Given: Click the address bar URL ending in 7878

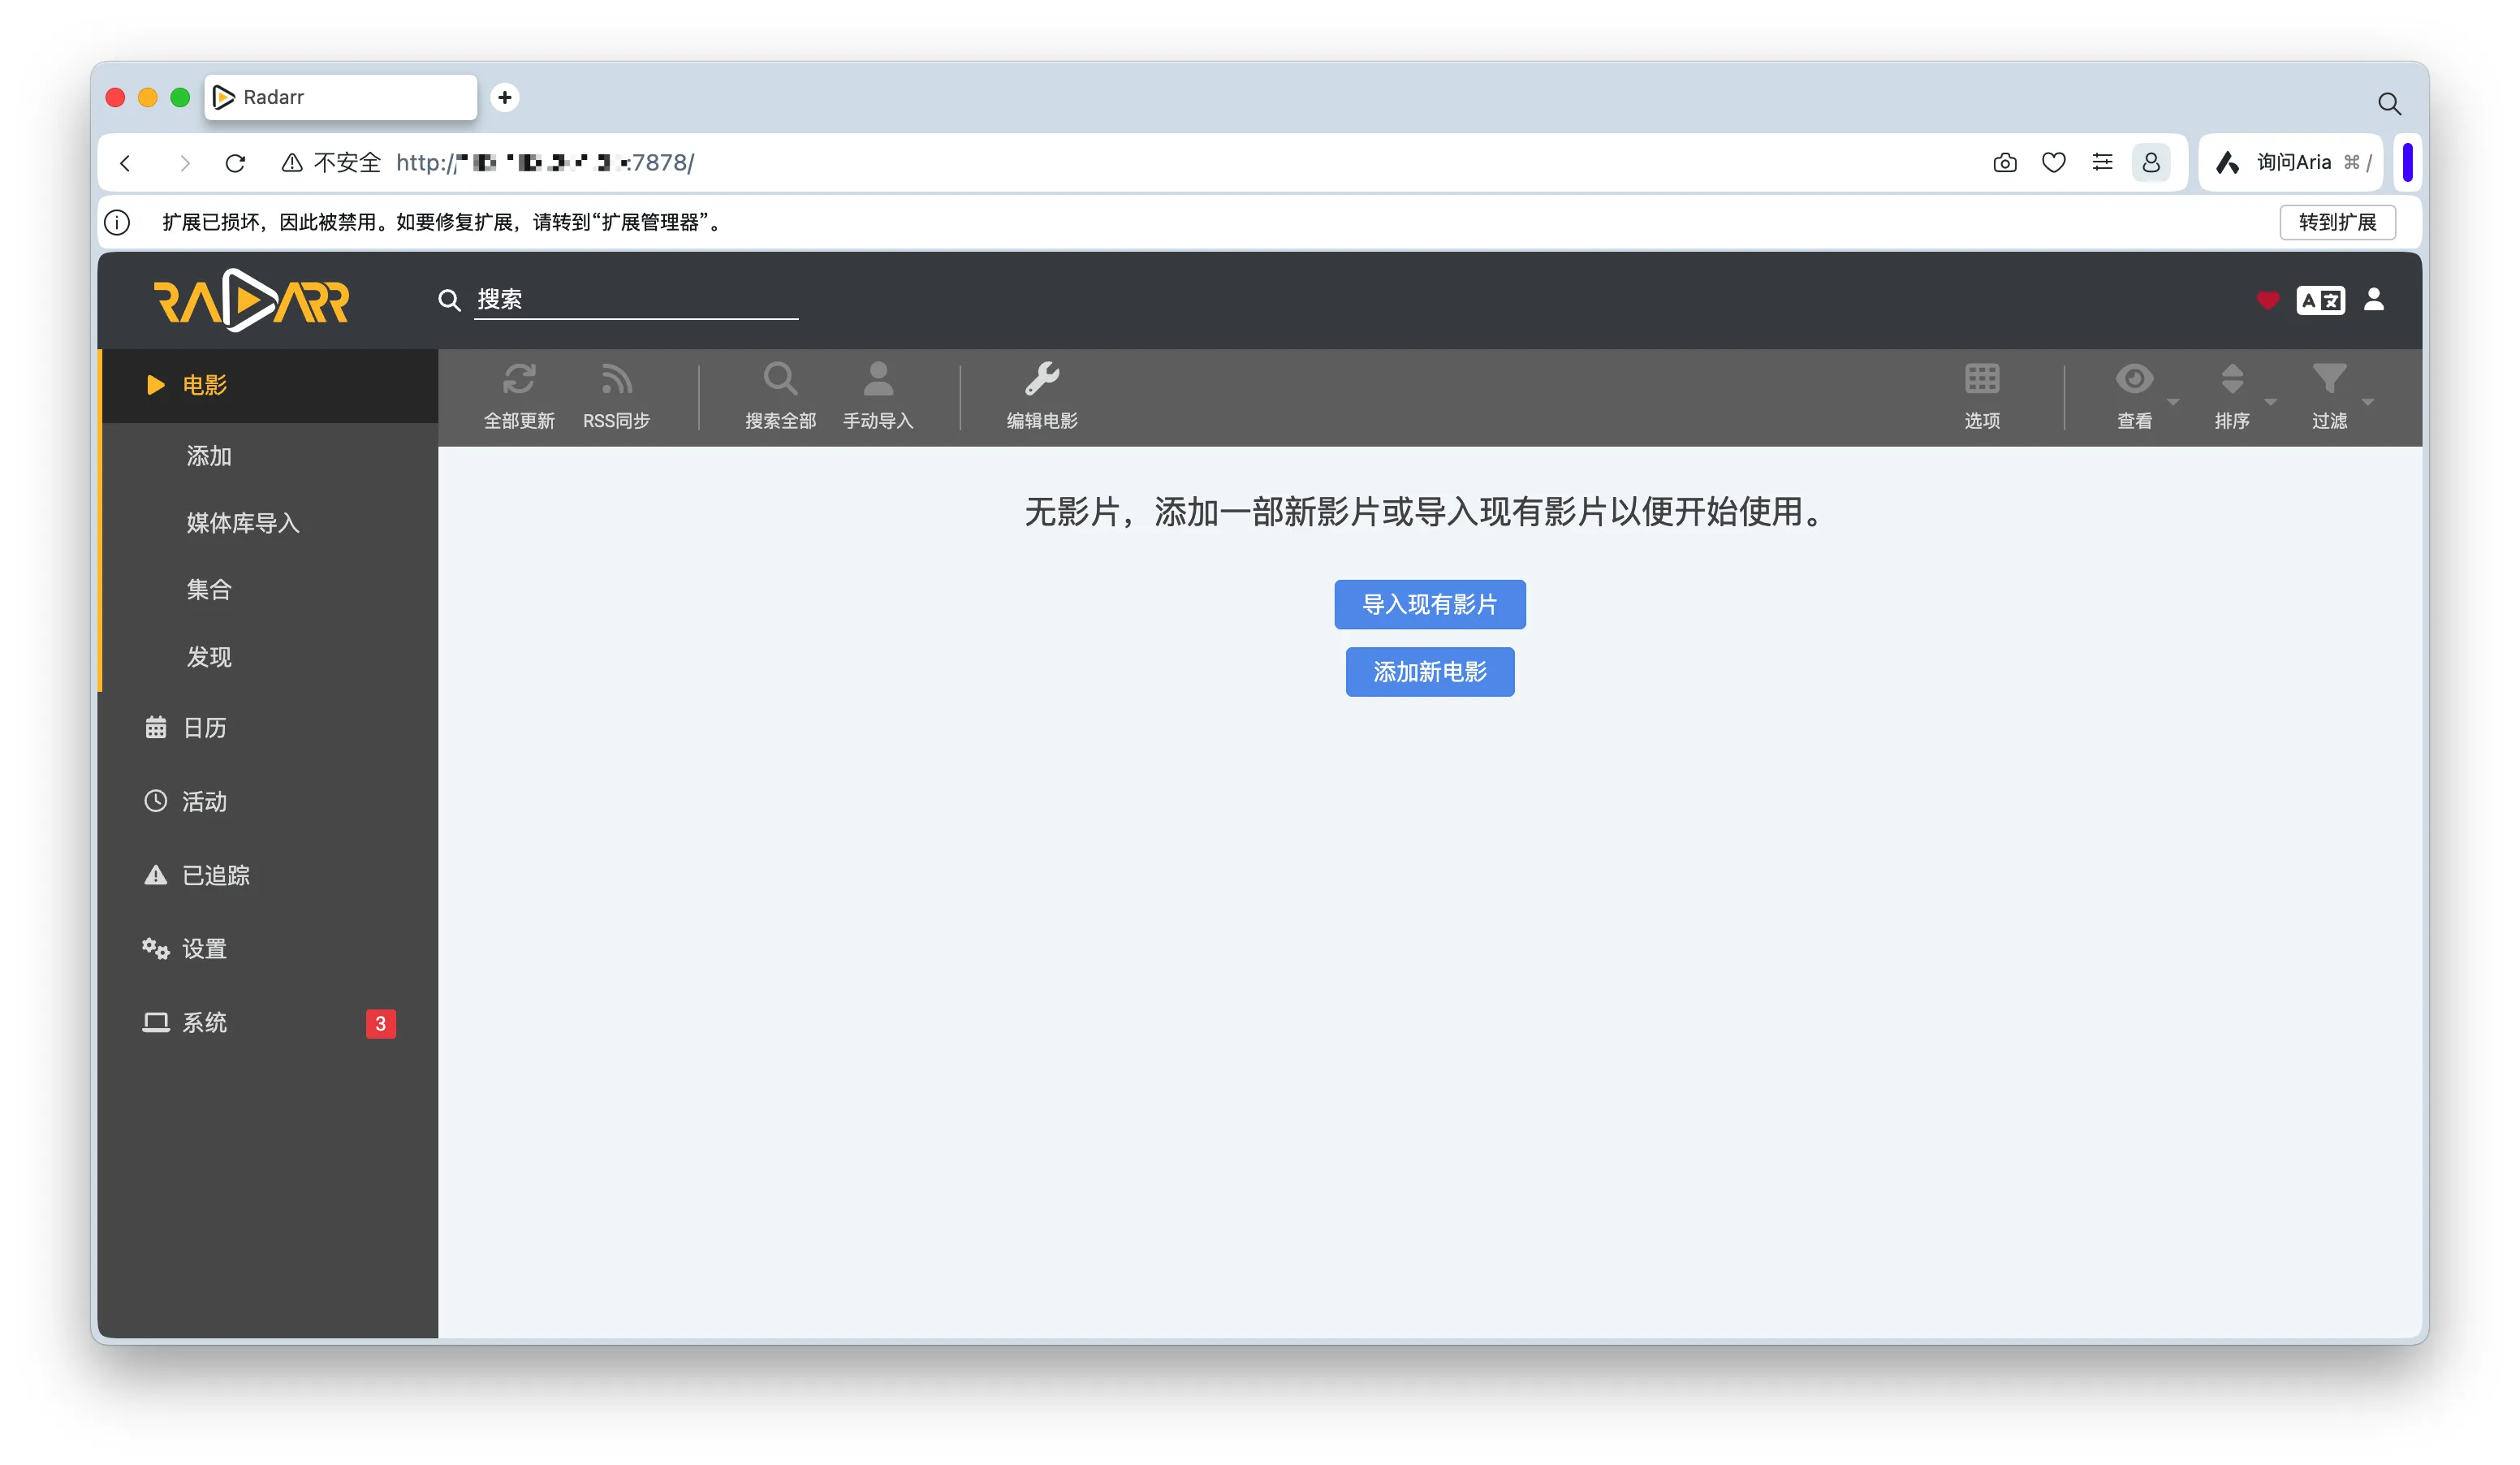Looking at the screenshot, I should point(545,163).
